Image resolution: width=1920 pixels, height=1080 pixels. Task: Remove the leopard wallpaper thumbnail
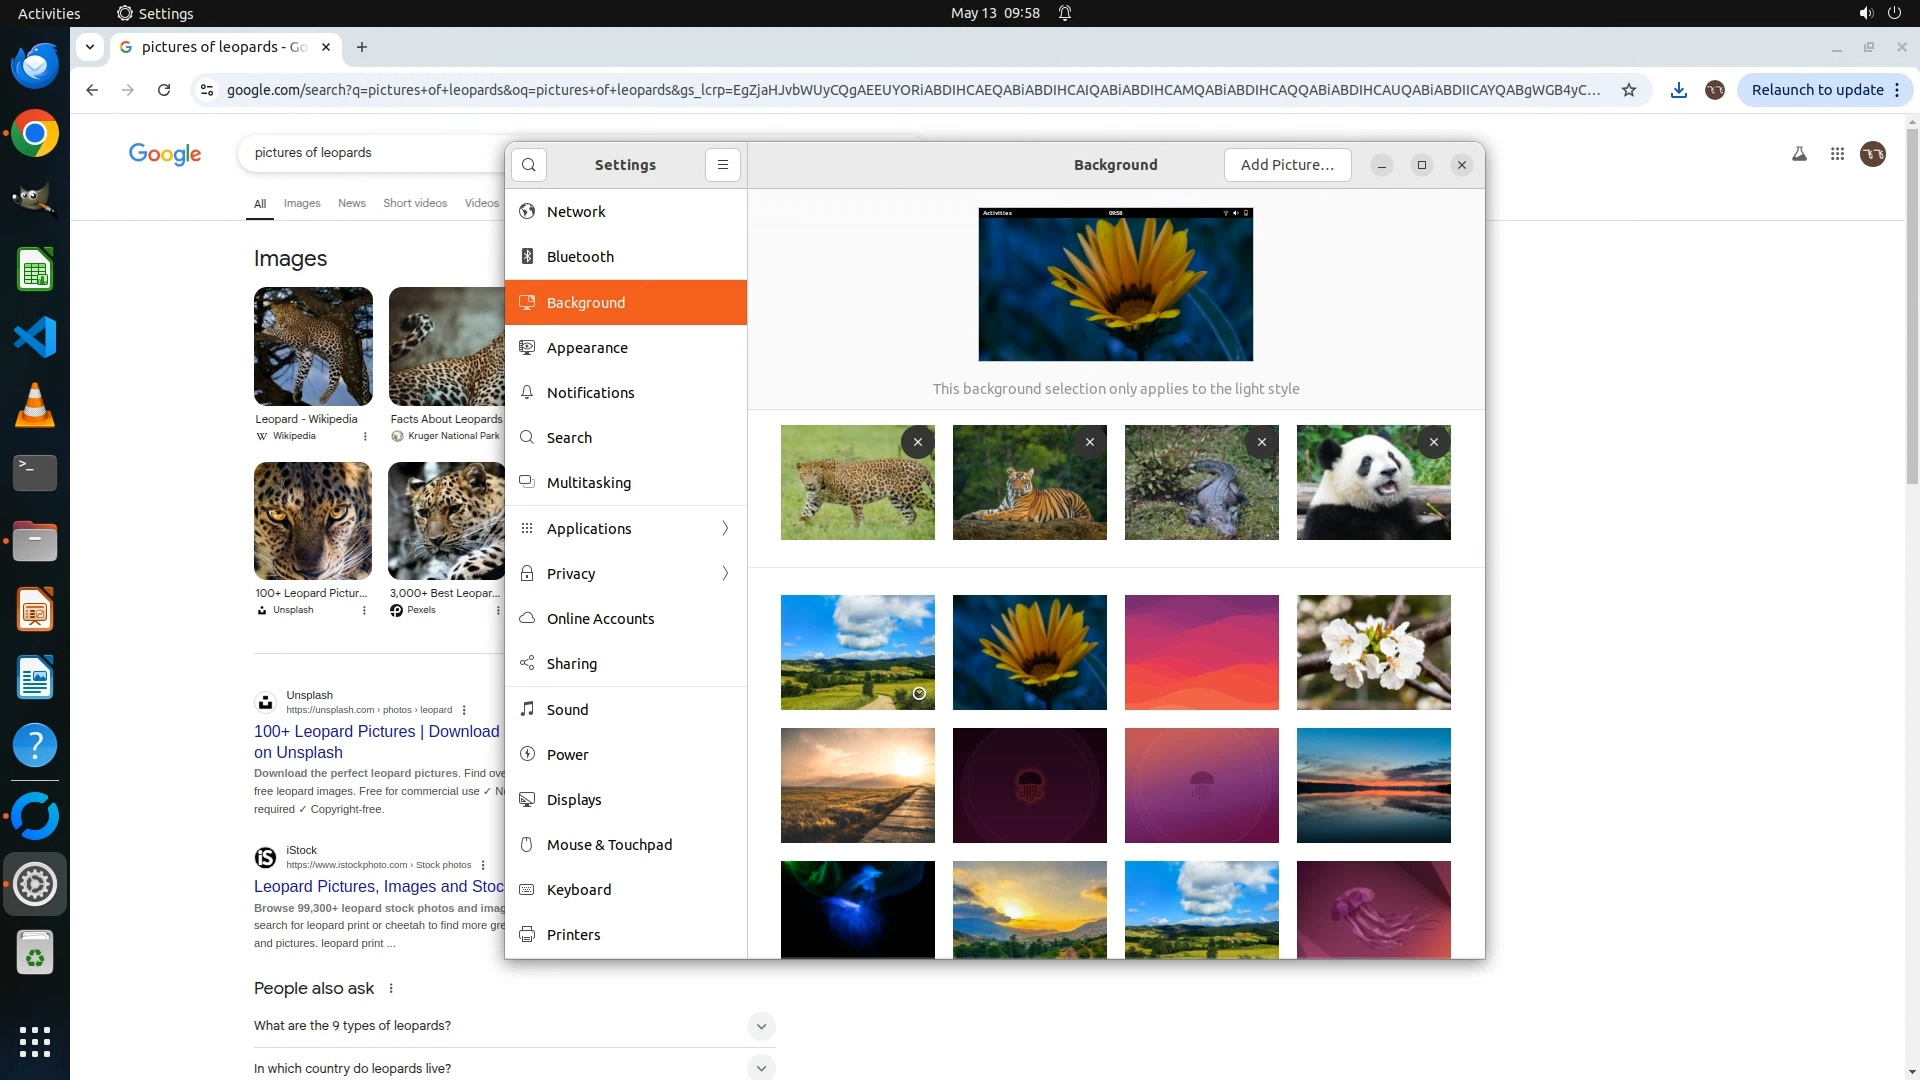coord(917,442)
